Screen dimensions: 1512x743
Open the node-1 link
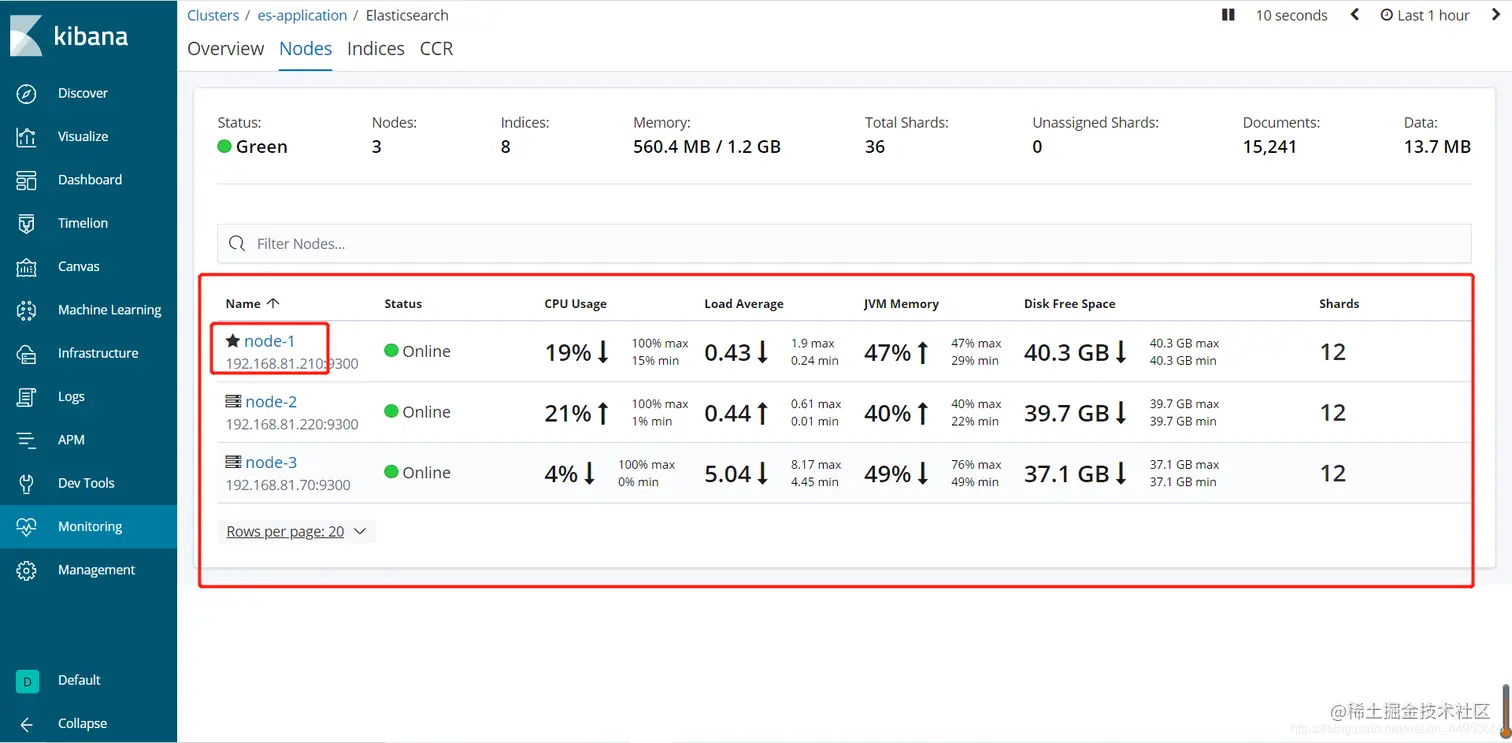[x=270, y=341]
